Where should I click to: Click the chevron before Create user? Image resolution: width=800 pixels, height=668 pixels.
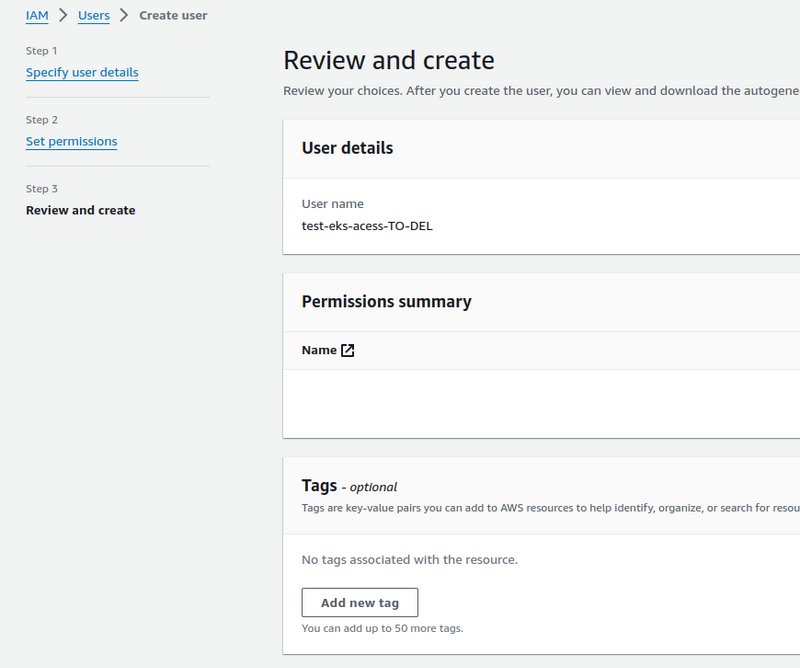click(x=124, y=16)
